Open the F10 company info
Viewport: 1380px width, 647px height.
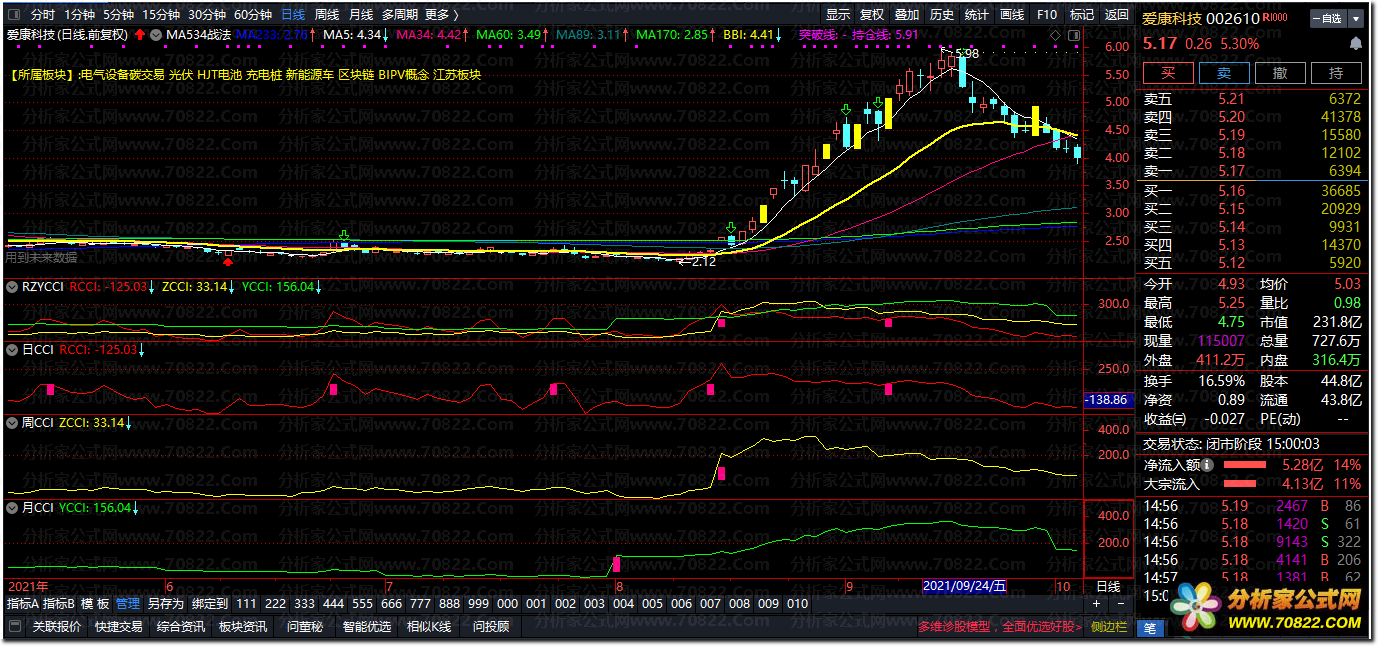click(1047, 15)
